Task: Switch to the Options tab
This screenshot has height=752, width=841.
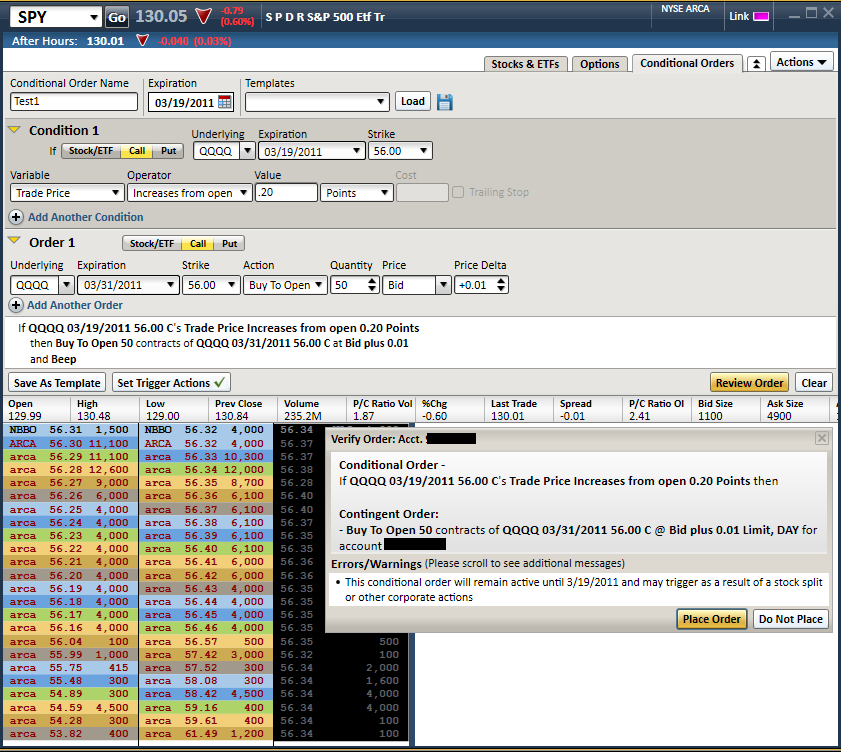Action: point(600,64)
